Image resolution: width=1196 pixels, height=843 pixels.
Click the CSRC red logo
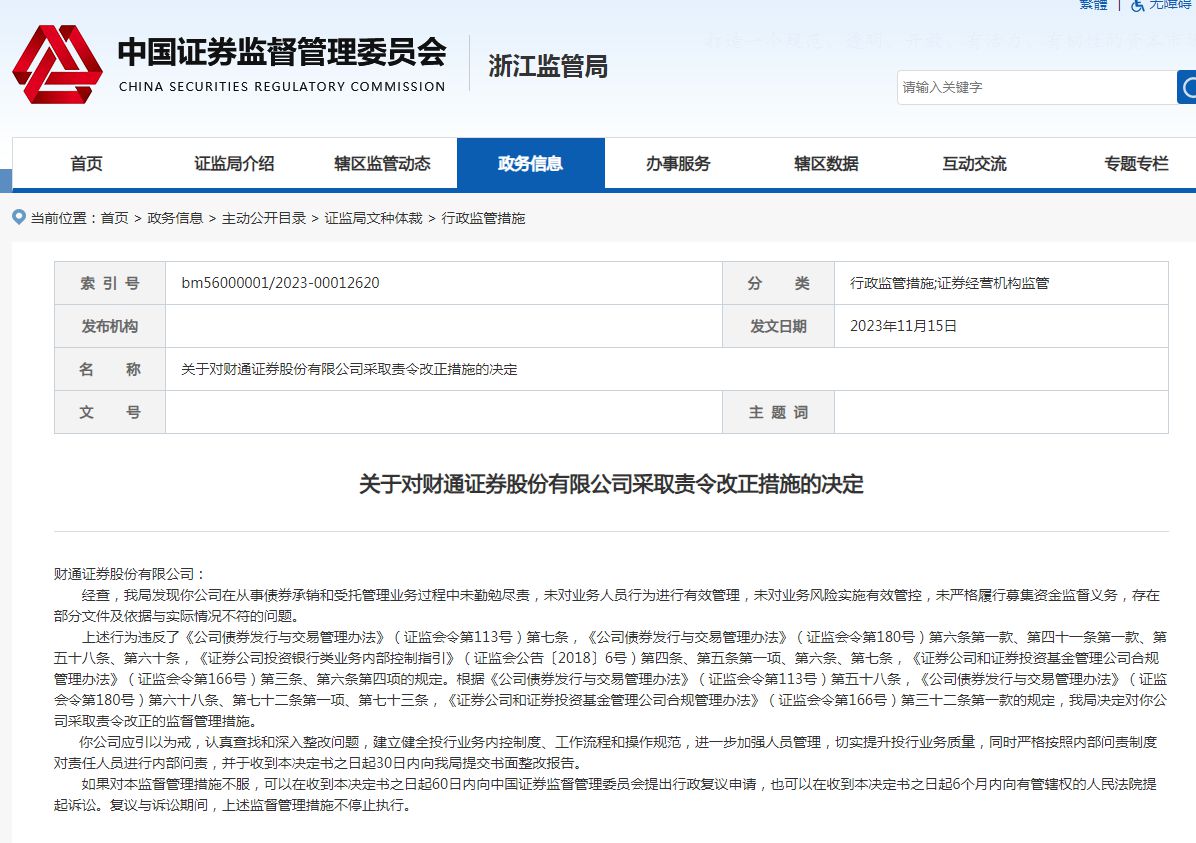pyautogui.click(x=57, y=65)
